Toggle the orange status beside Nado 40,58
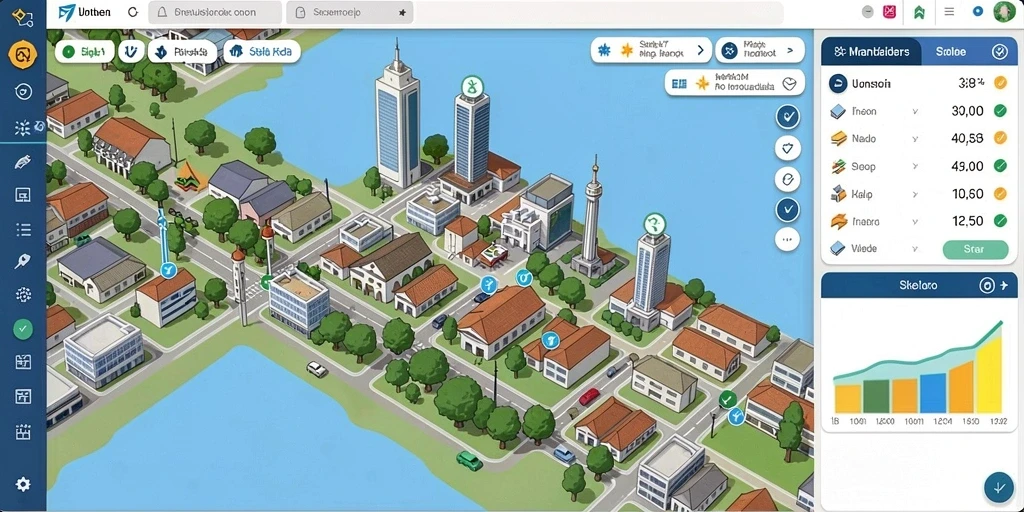This screenshot has height=512, width=1024. (x=1000, y=138)
